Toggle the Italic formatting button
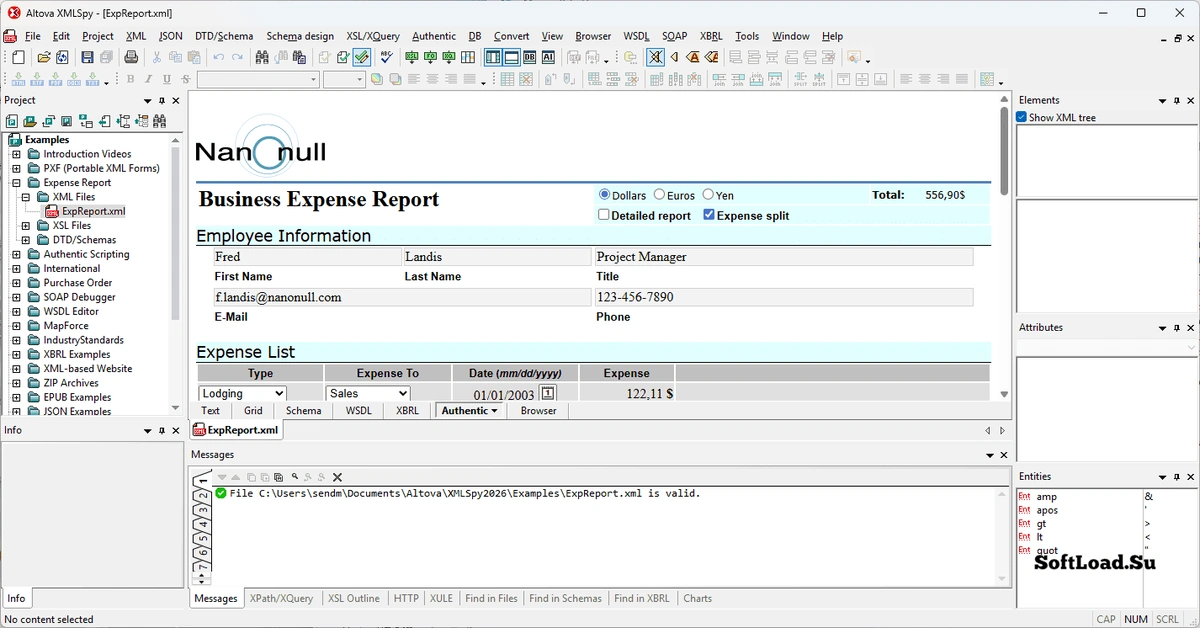The width and height of the screenshot is (1200, 628). tap(148, 80)
